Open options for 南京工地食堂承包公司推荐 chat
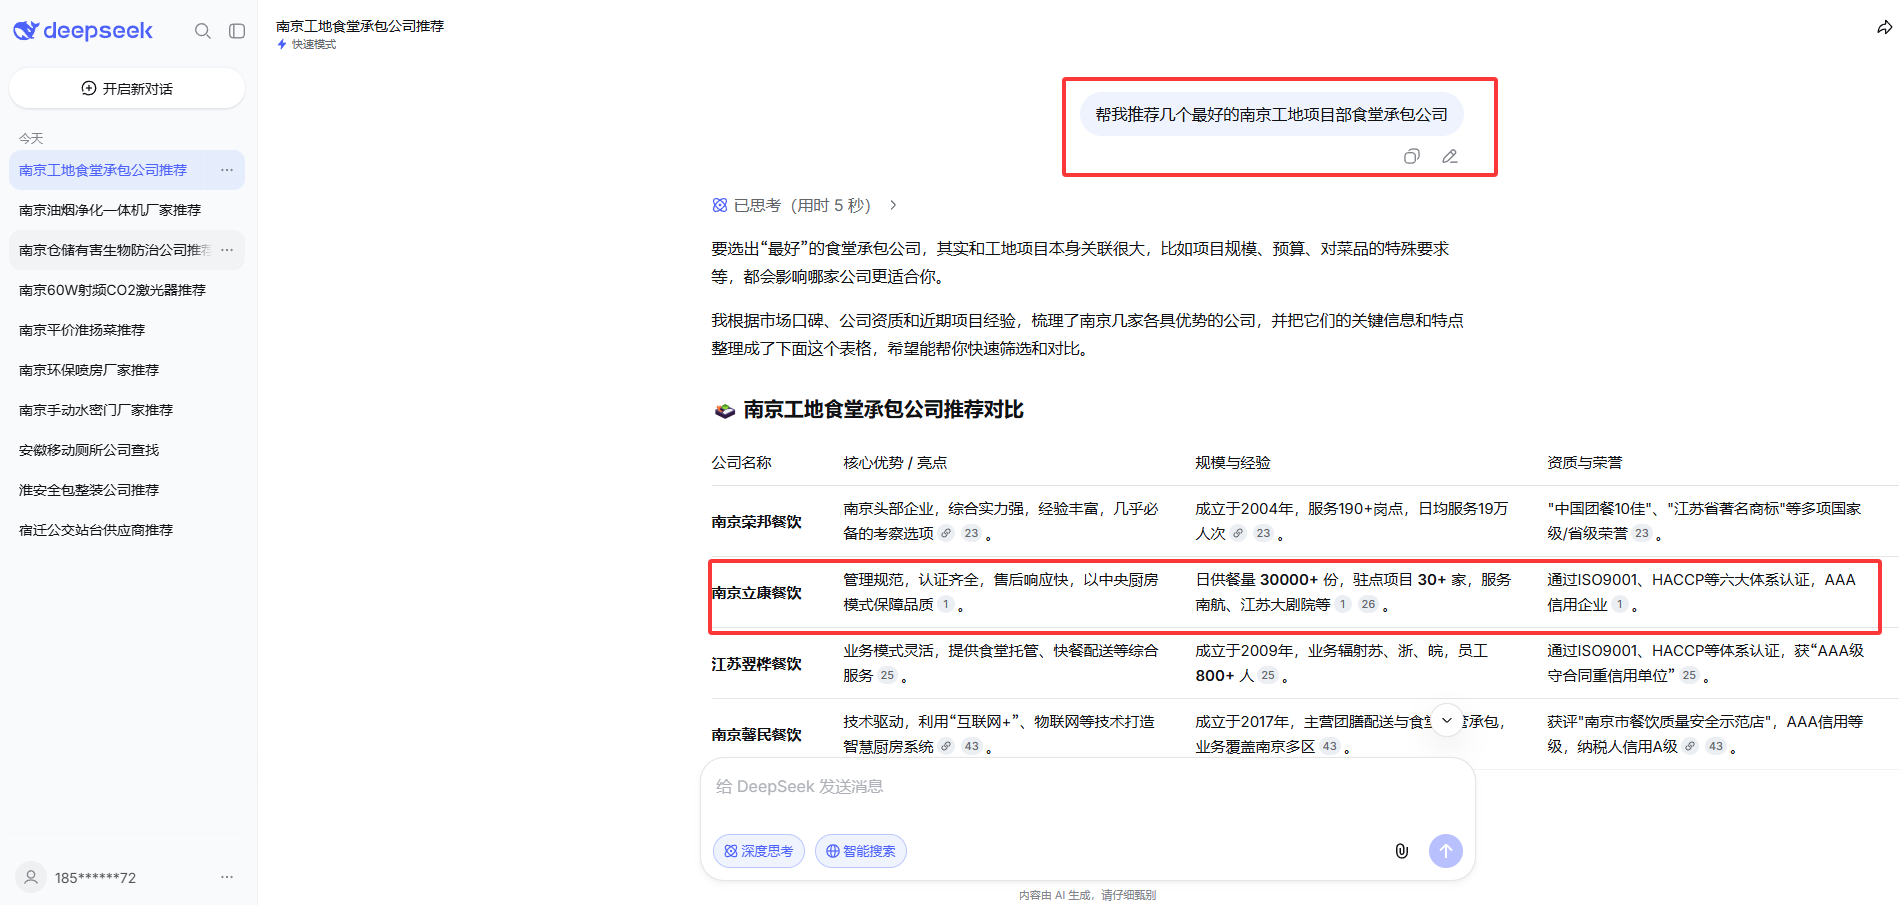The width and height of the screenshot is (1899, 905). pos(227,170)
